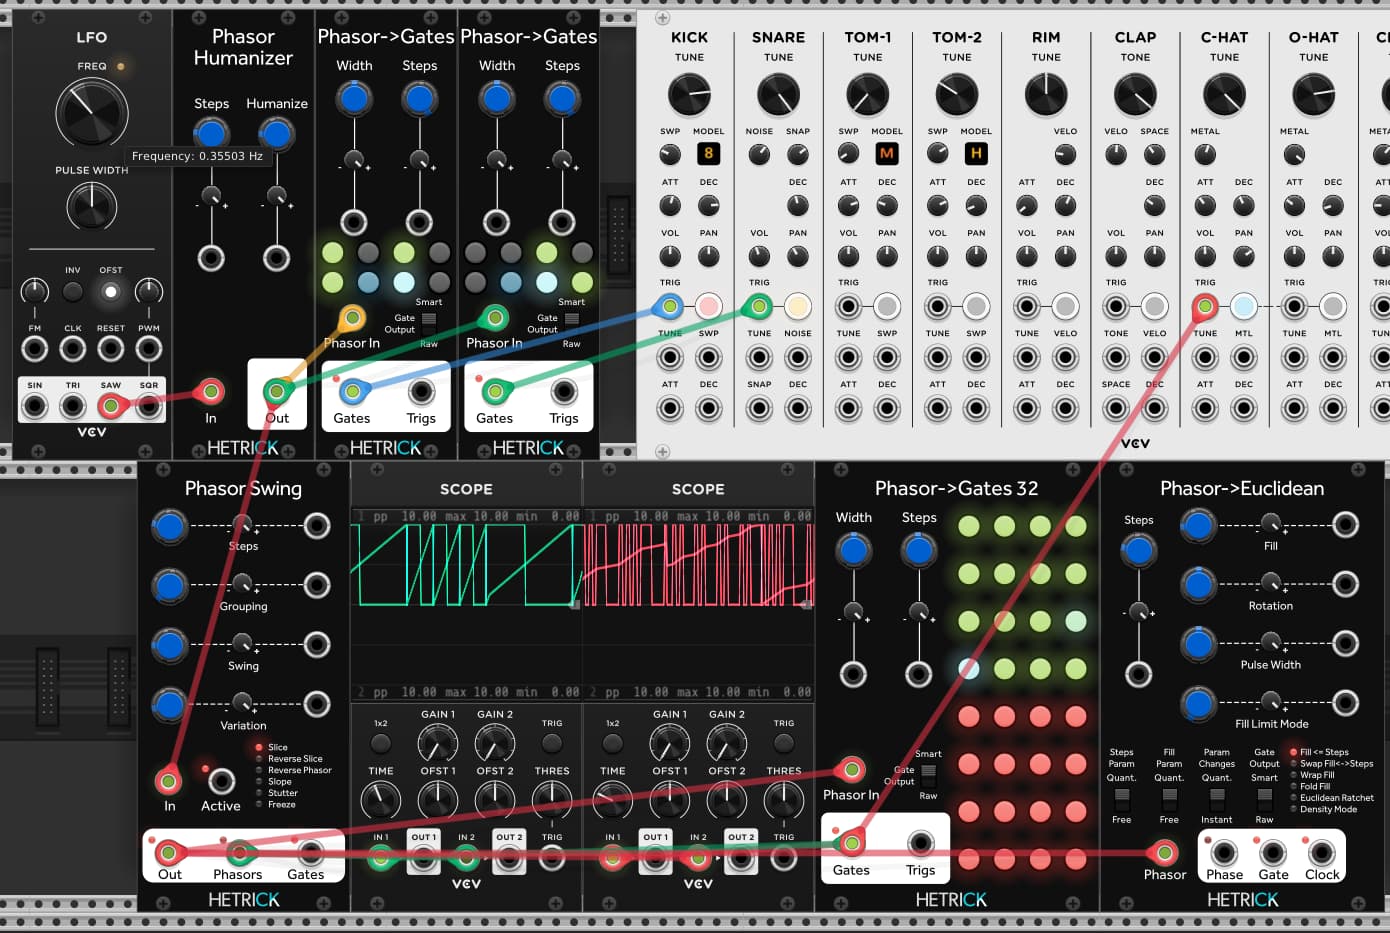Click the KICK module TRIG input jack
The width and height of the screenshot is (1390, 933).
click(670, 307)
